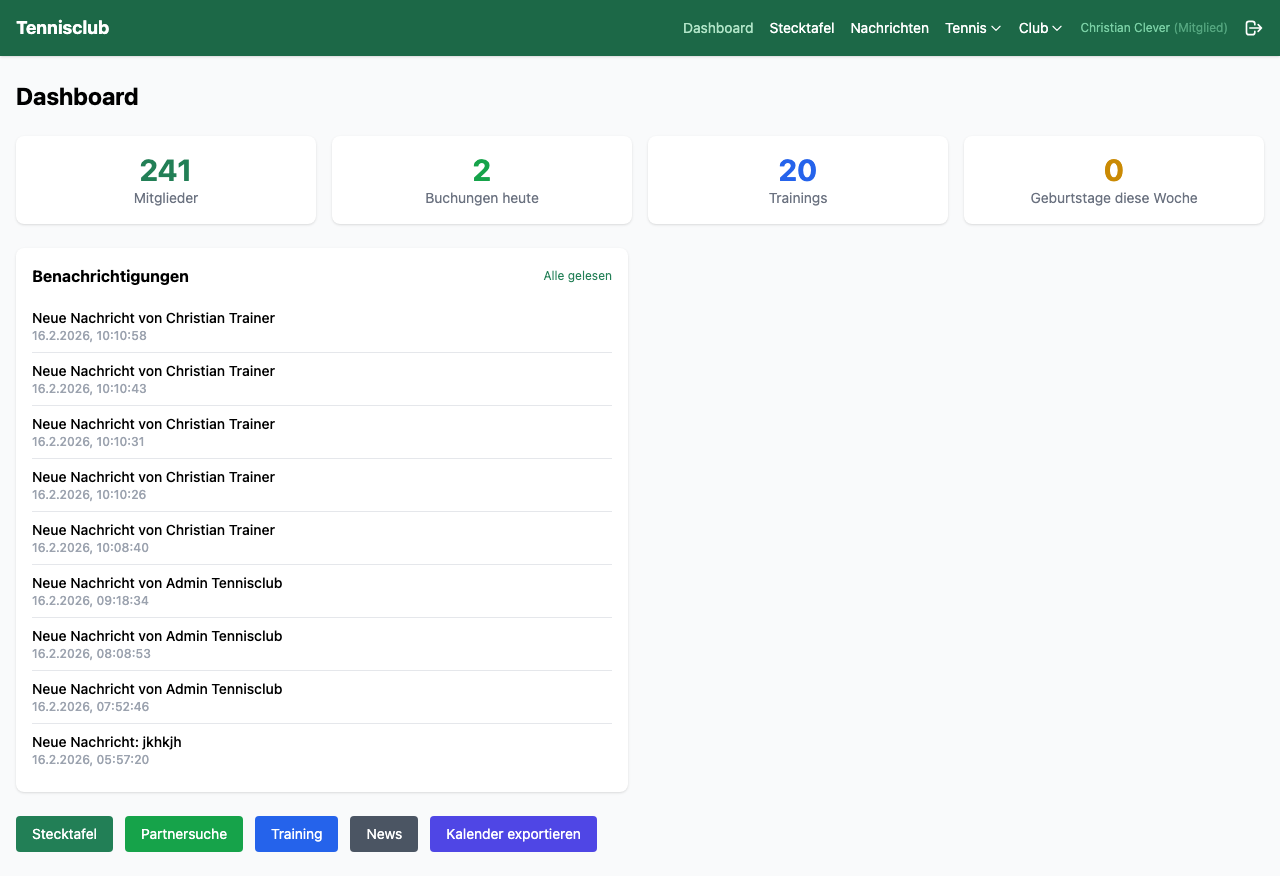Click the logout icon in the navbar
The height and width of the screenshot is (876, 1280).
1253,28
